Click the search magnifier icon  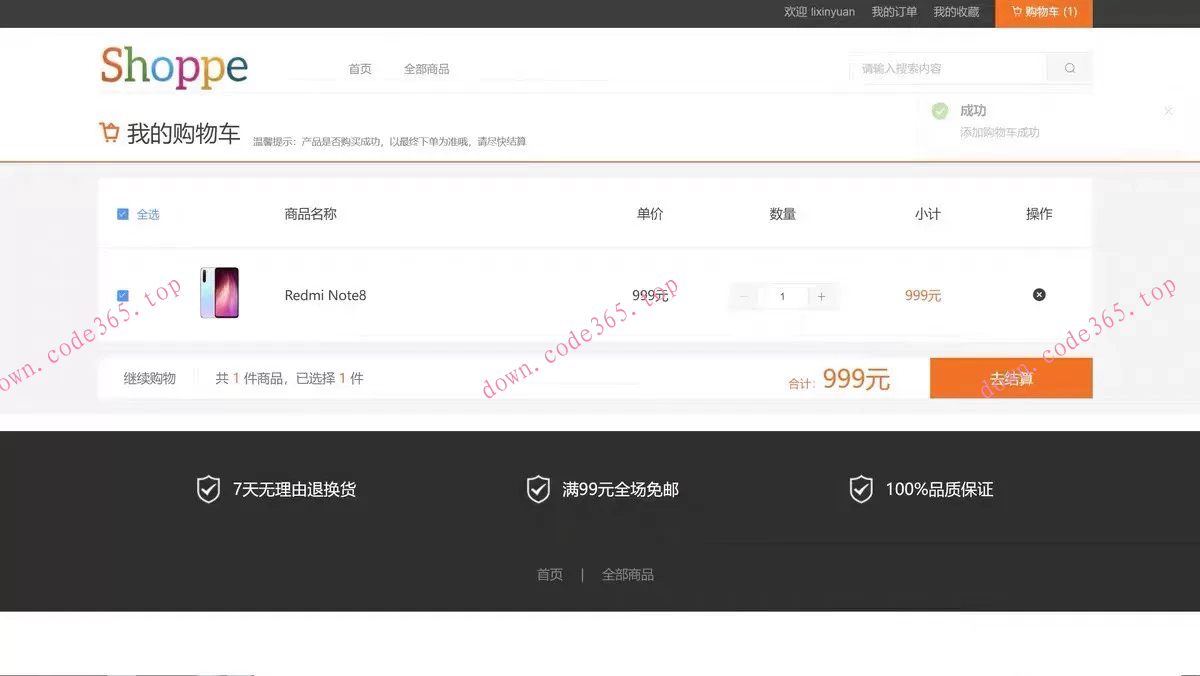1069,68
